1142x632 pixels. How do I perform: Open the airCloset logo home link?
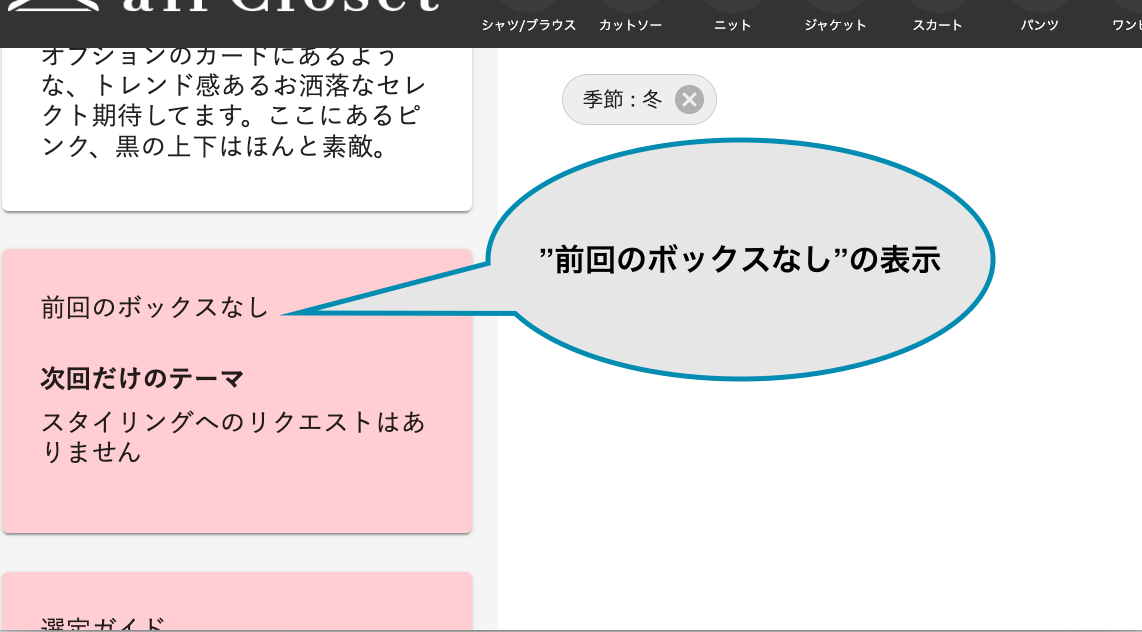(x=280, y=6)
